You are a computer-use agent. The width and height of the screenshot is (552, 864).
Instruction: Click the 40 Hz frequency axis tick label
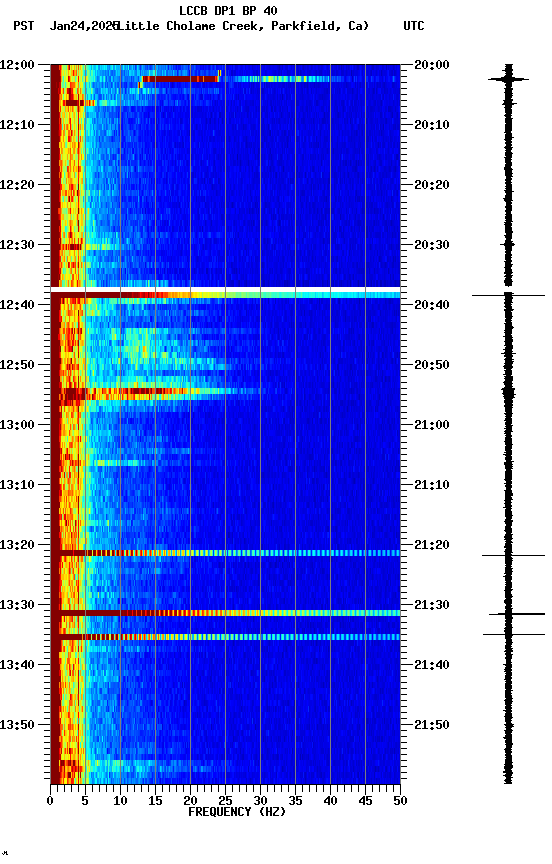click(330, 801)
